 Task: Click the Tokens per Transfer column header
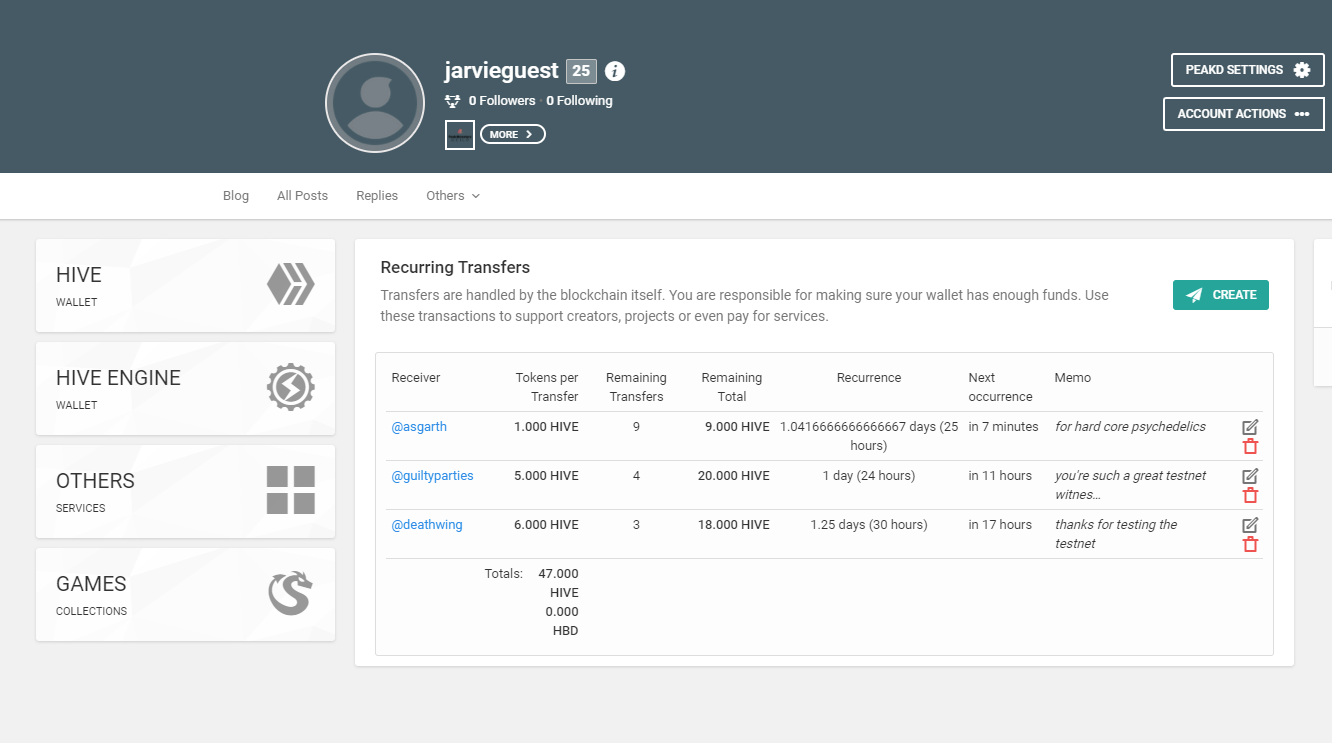(547, 387)
